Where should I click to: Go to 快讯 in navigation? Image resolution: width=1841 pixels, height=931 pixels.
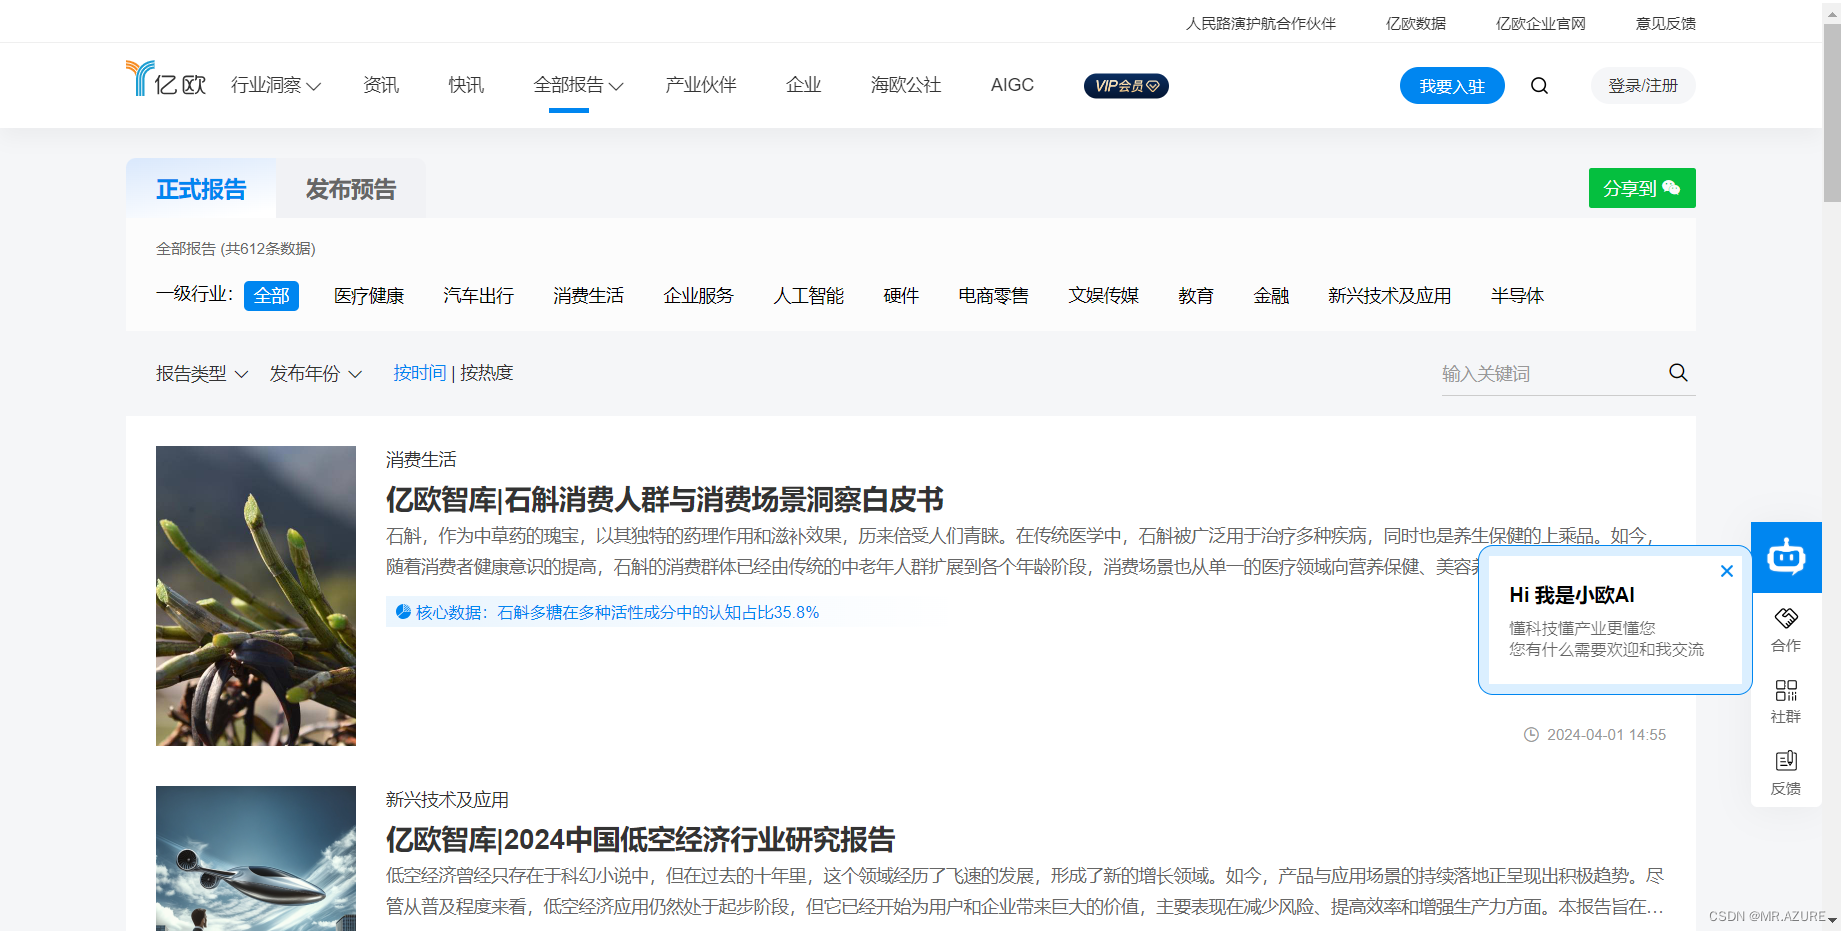(466, 86)
